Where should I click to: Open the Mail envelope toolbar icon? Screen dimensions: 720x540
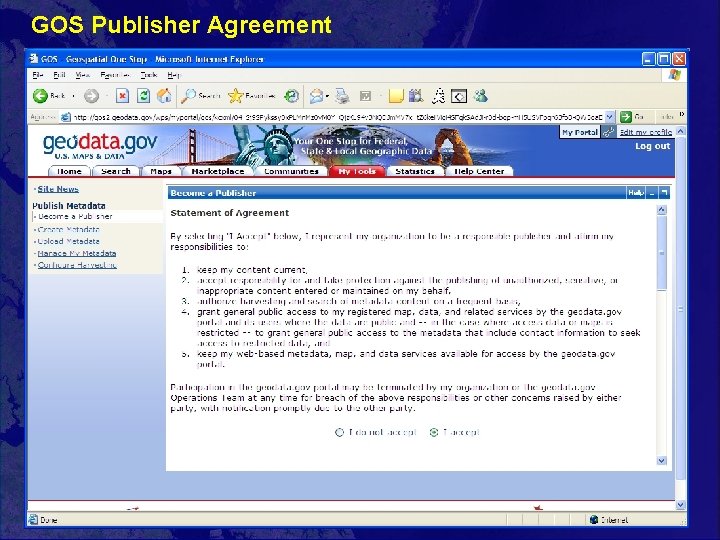click(x=316, y=96)
